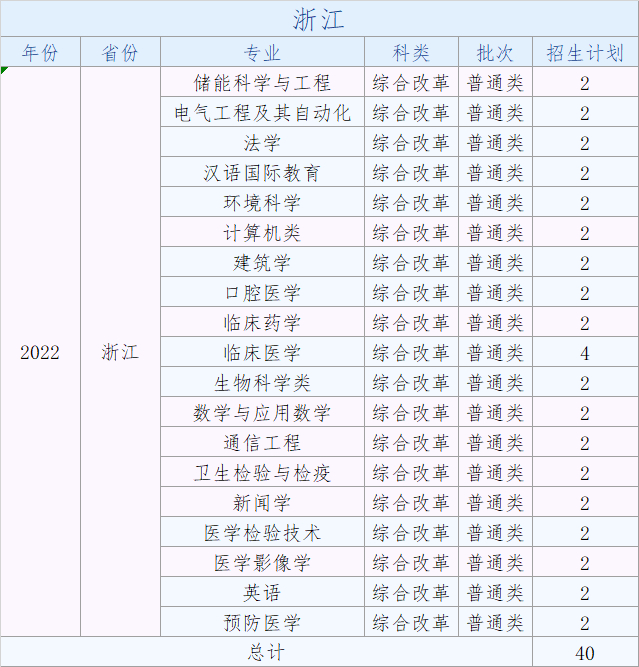
Task: Select the 口腔医学 major cell
Action: pyautogui.click(x=262, y=293)
